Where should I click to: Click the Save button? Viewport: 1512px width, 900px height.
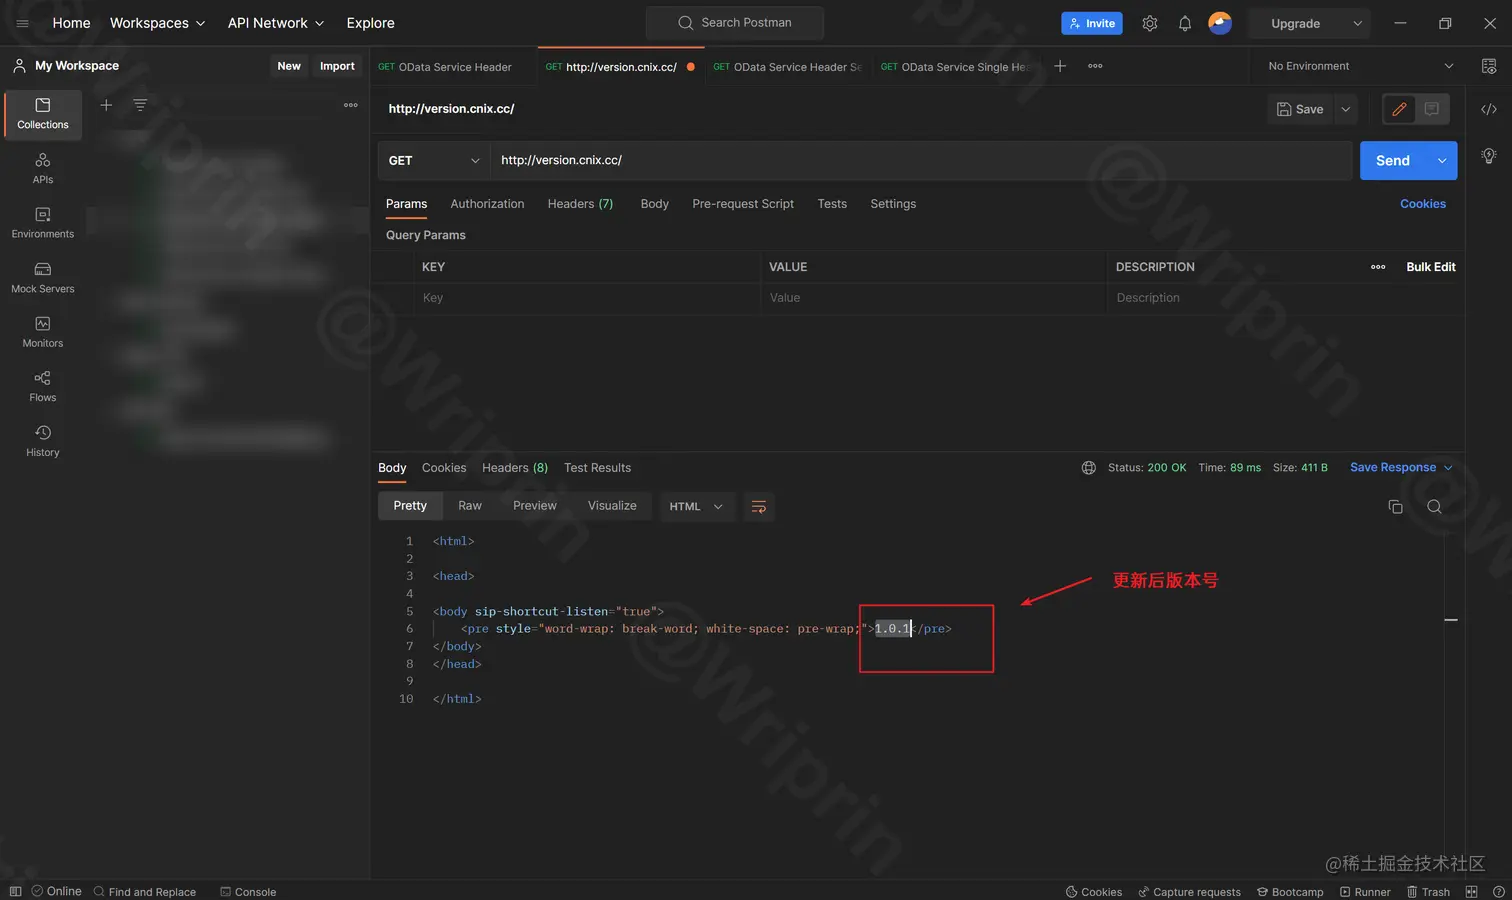[1300, 109]
